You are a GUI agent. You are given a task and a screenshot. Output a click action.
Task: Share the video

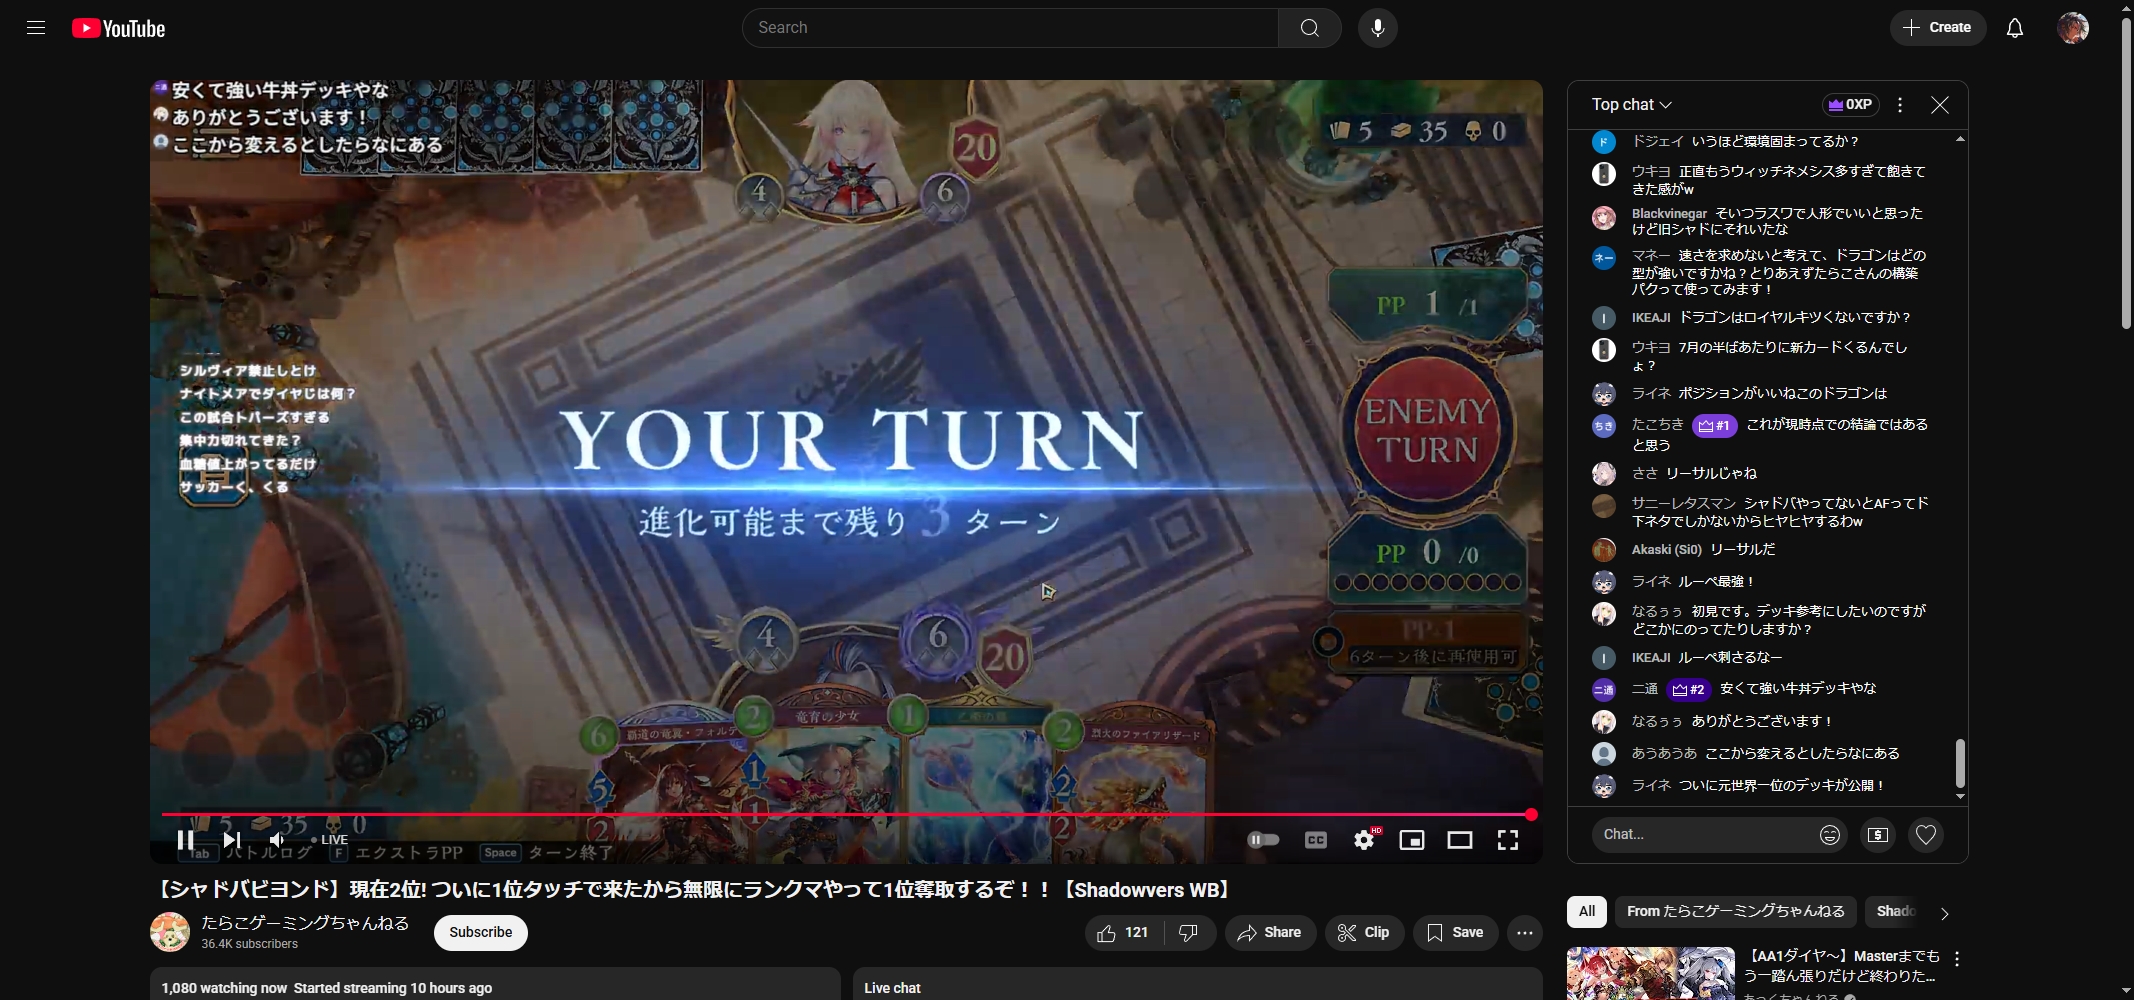pyautogui.click(x=1270, y=933)
